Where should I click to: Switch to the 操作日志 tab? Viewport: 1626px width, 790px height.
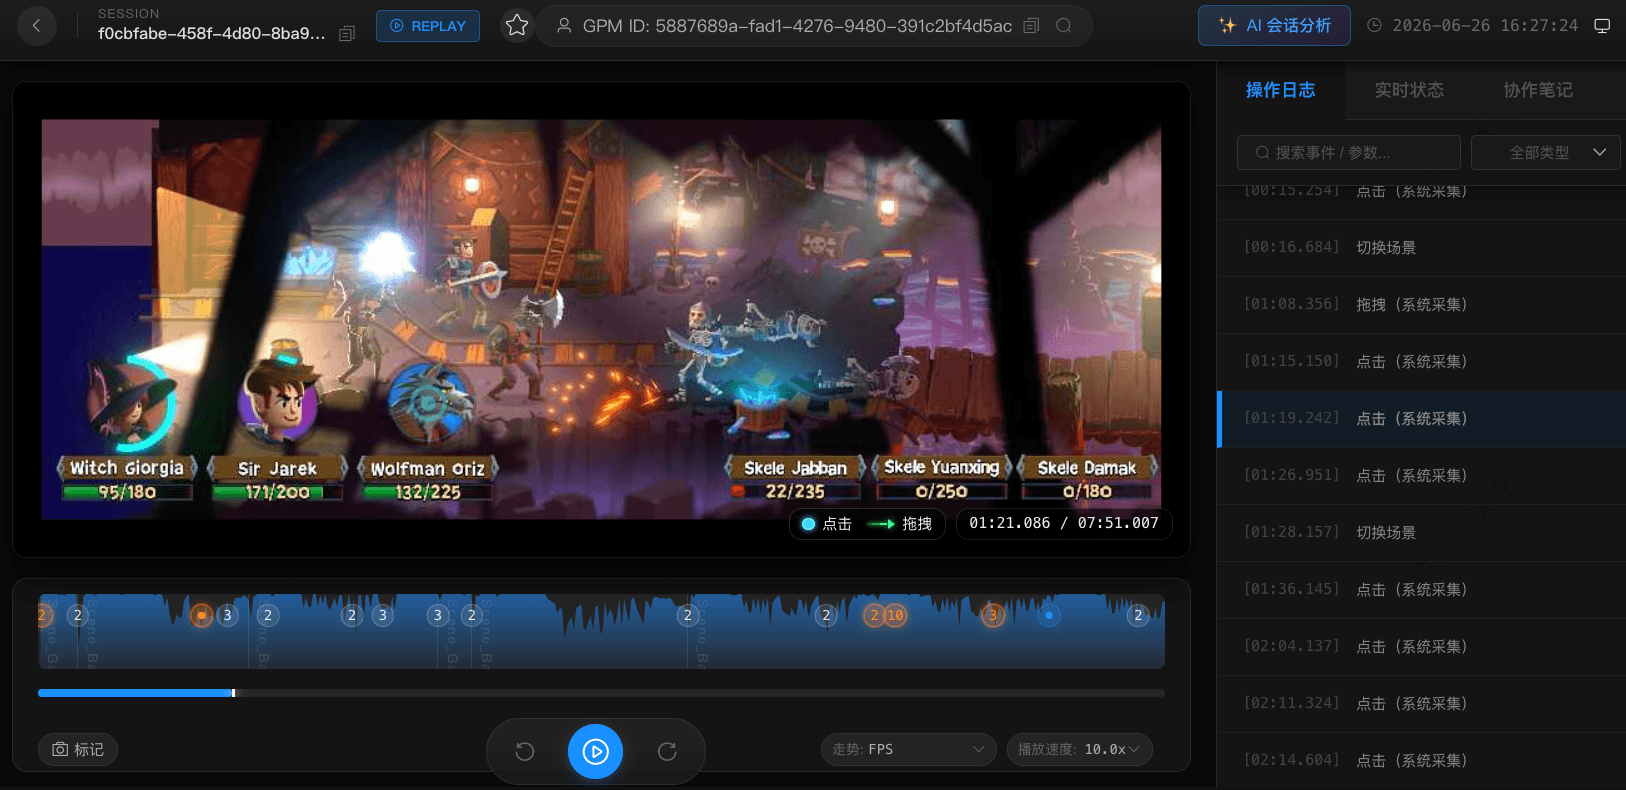[x=1280, y=90]
